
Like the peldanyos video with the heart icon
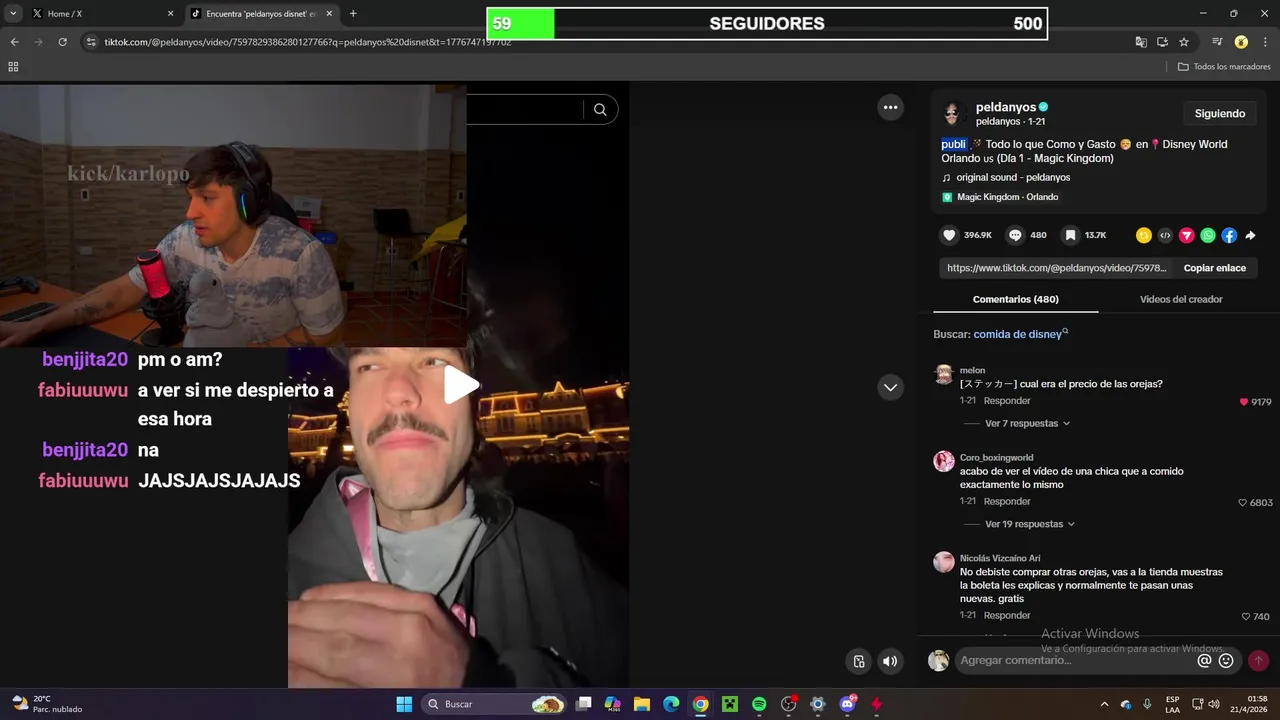point(949,235)
